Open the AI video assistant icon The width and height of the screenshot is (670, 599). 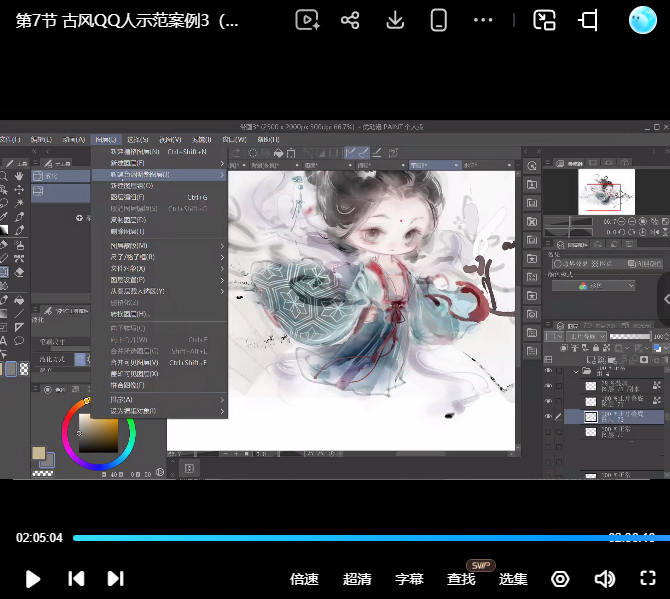307,20
